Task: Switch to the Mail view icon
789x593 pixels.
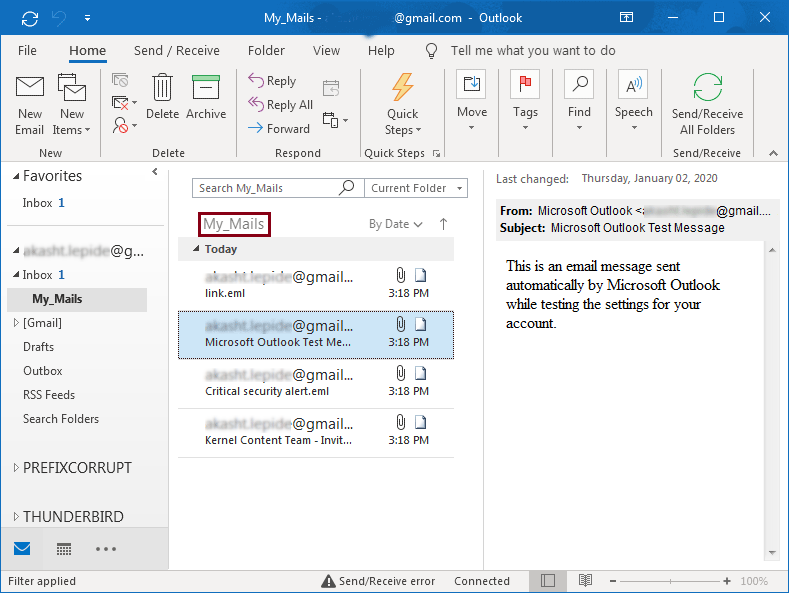Action: 22,549
